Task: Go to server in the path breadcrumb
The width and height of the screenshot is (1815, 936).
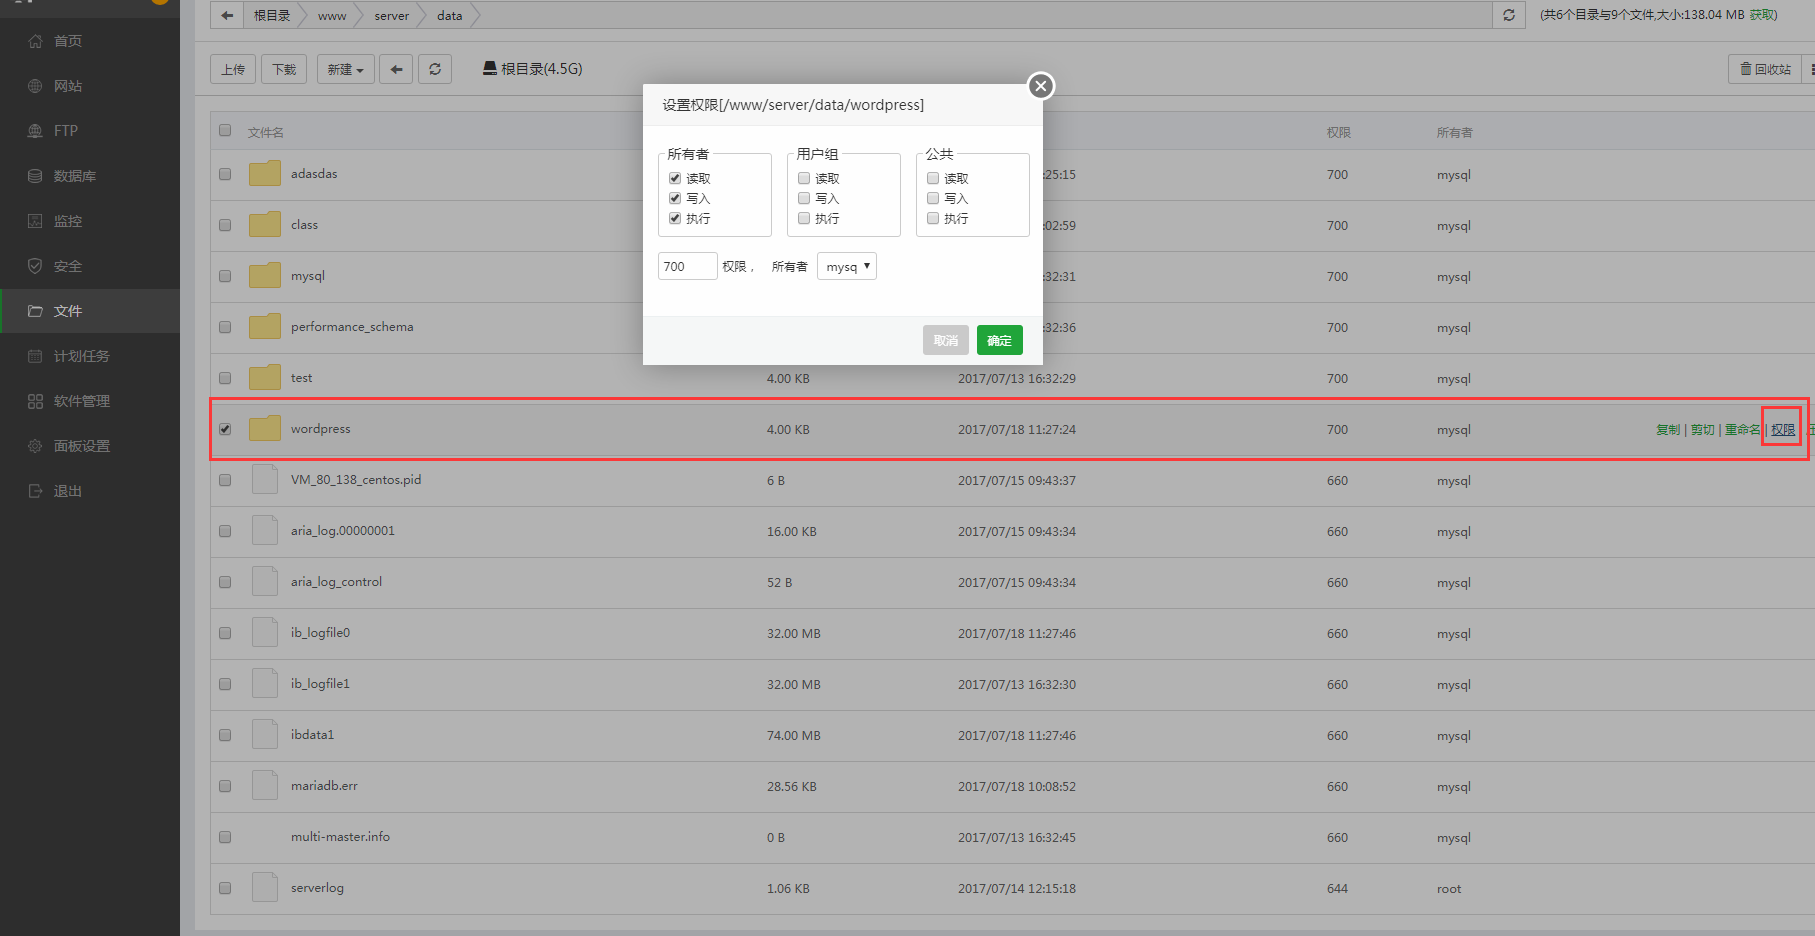Action: (x=392, y=16)
